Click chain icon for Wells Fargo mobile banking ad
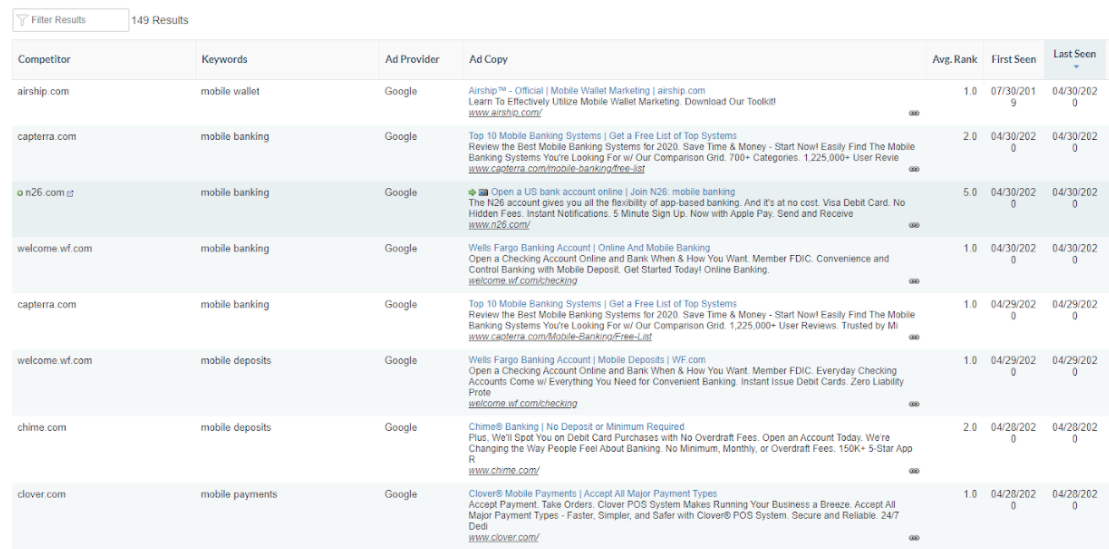1109x549 pixels. (x=914, y=282)
